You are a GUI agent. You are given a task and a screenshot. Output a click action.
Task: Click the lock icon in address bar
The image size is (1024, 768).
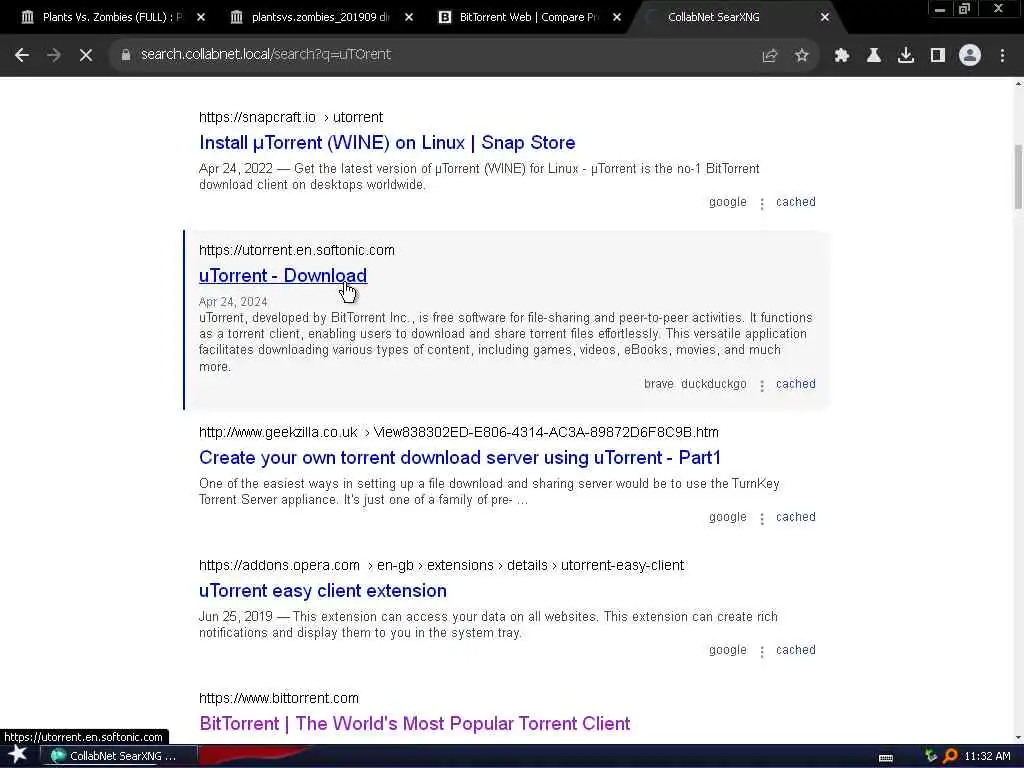tap(126, 55)
